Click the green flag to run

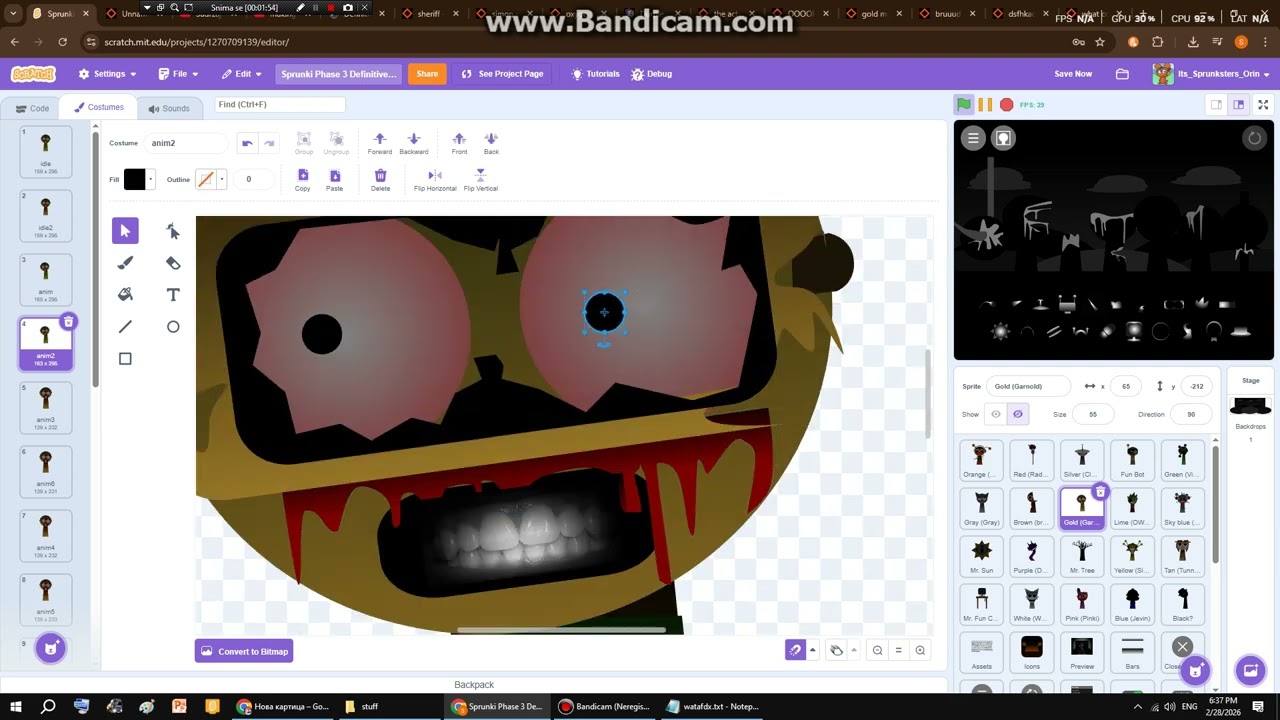click(x=963, y=105)
